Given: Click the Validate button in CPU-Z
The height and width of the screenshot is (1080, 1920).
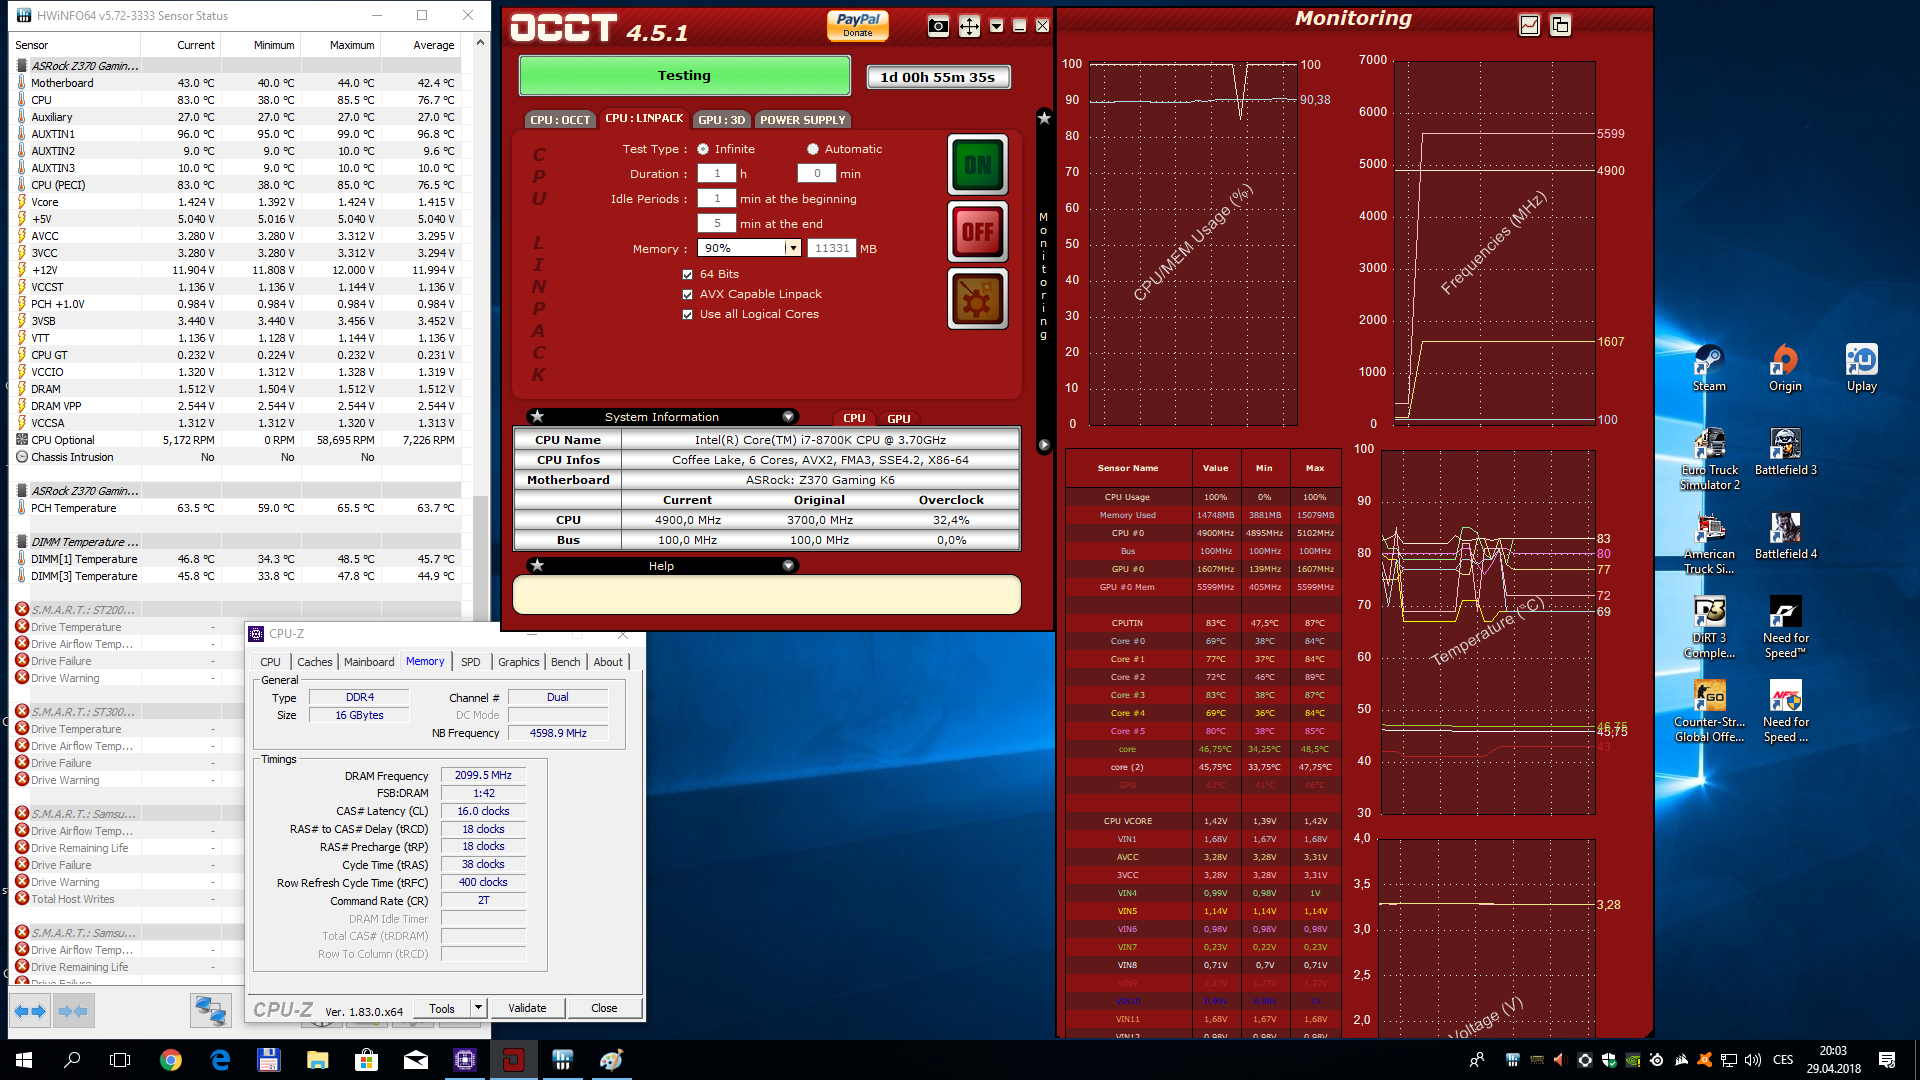Looking at the screenshot, I should click(527, 1008).
